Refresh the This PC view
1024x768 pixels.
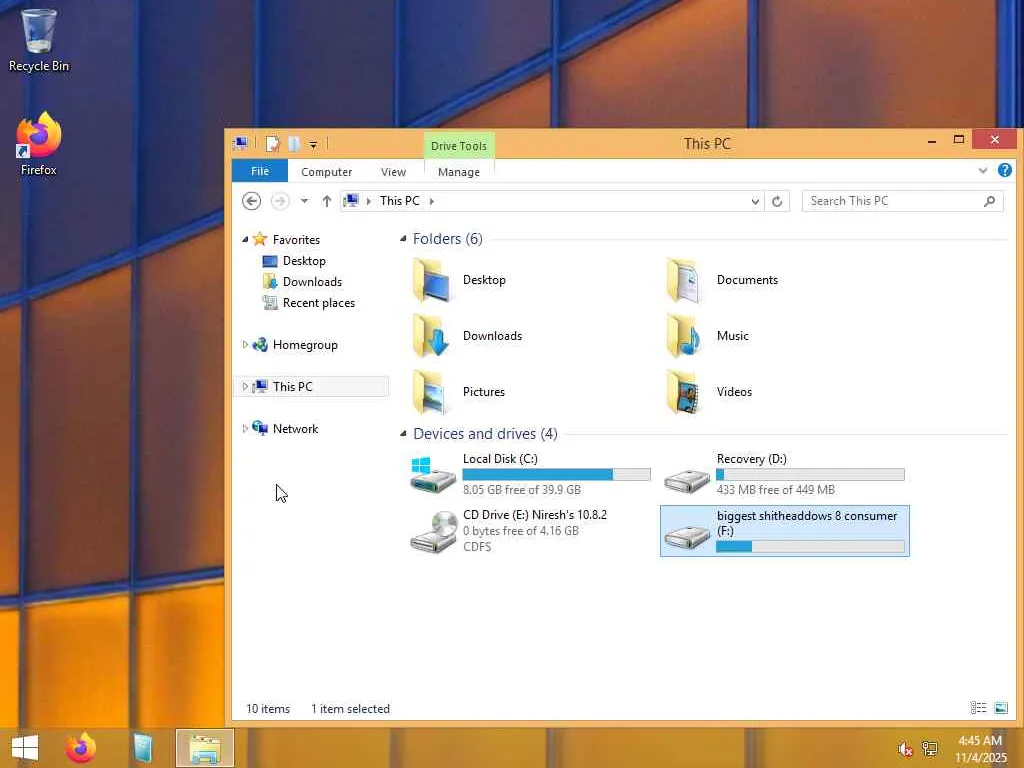tap(777, 201)
